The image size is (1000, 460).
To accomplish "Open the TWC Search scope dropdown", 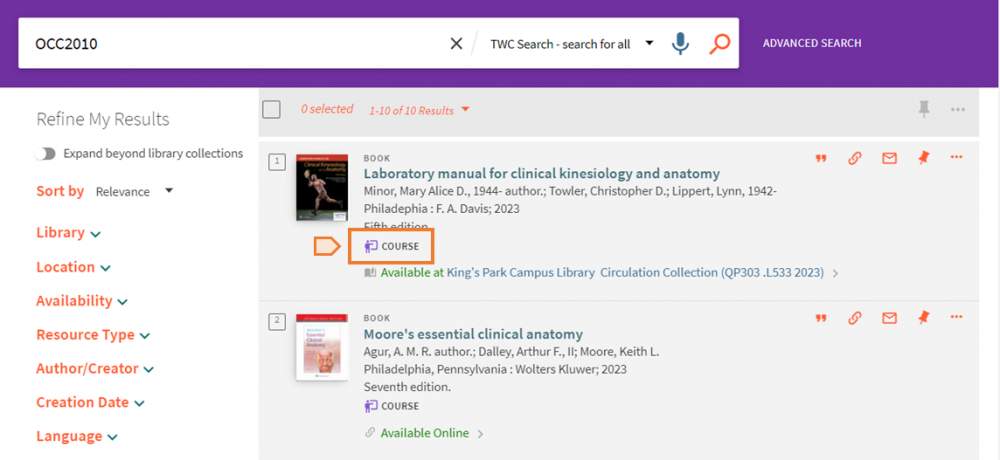I will point(572,44).
